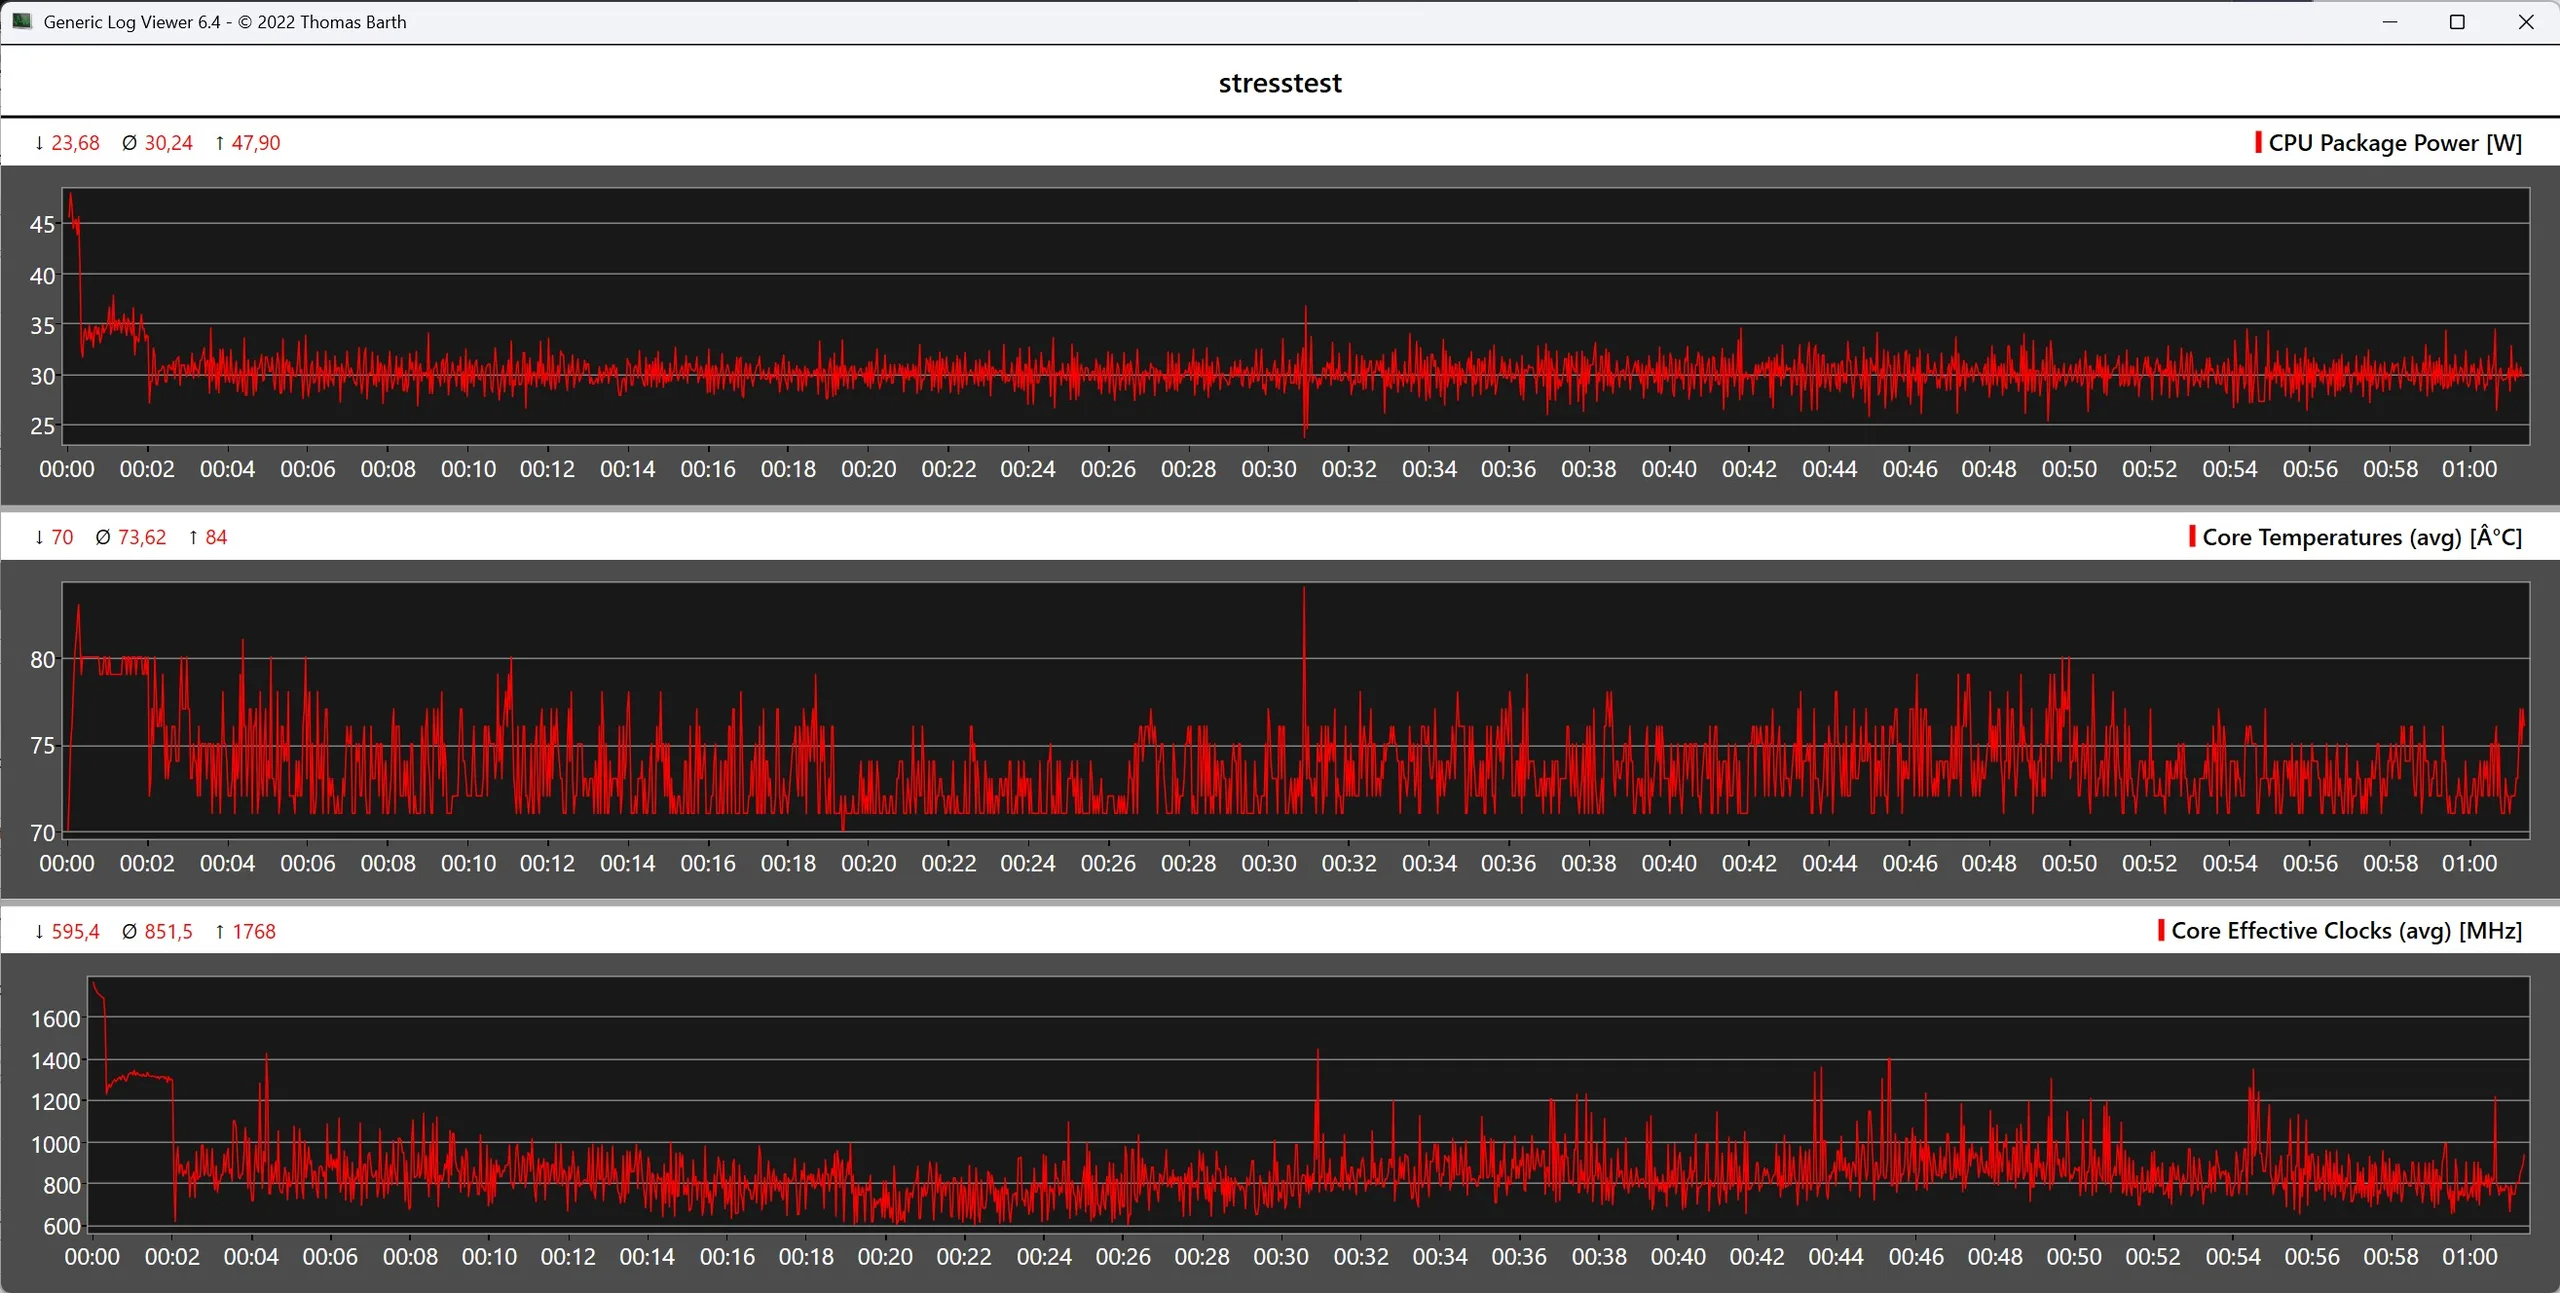Click the power maximum value 47,90
The image size is (2560, 1293).
point(256,143)
